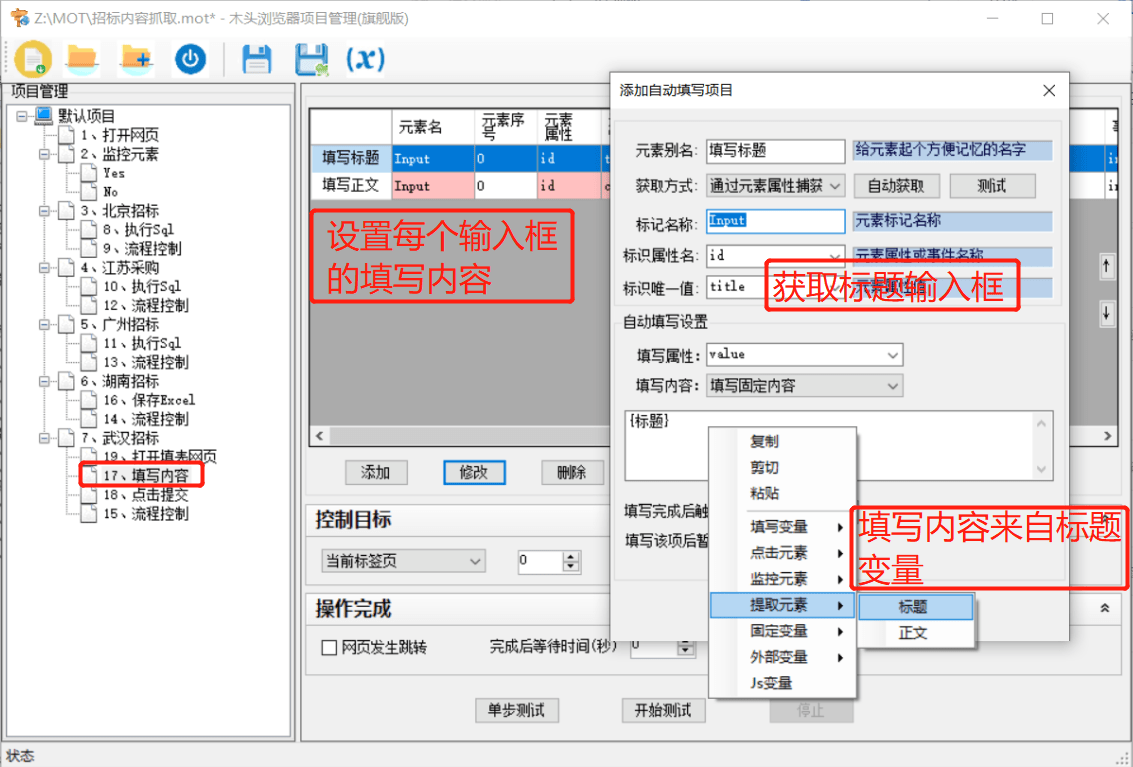Click the 修改 button

(473, 473)
